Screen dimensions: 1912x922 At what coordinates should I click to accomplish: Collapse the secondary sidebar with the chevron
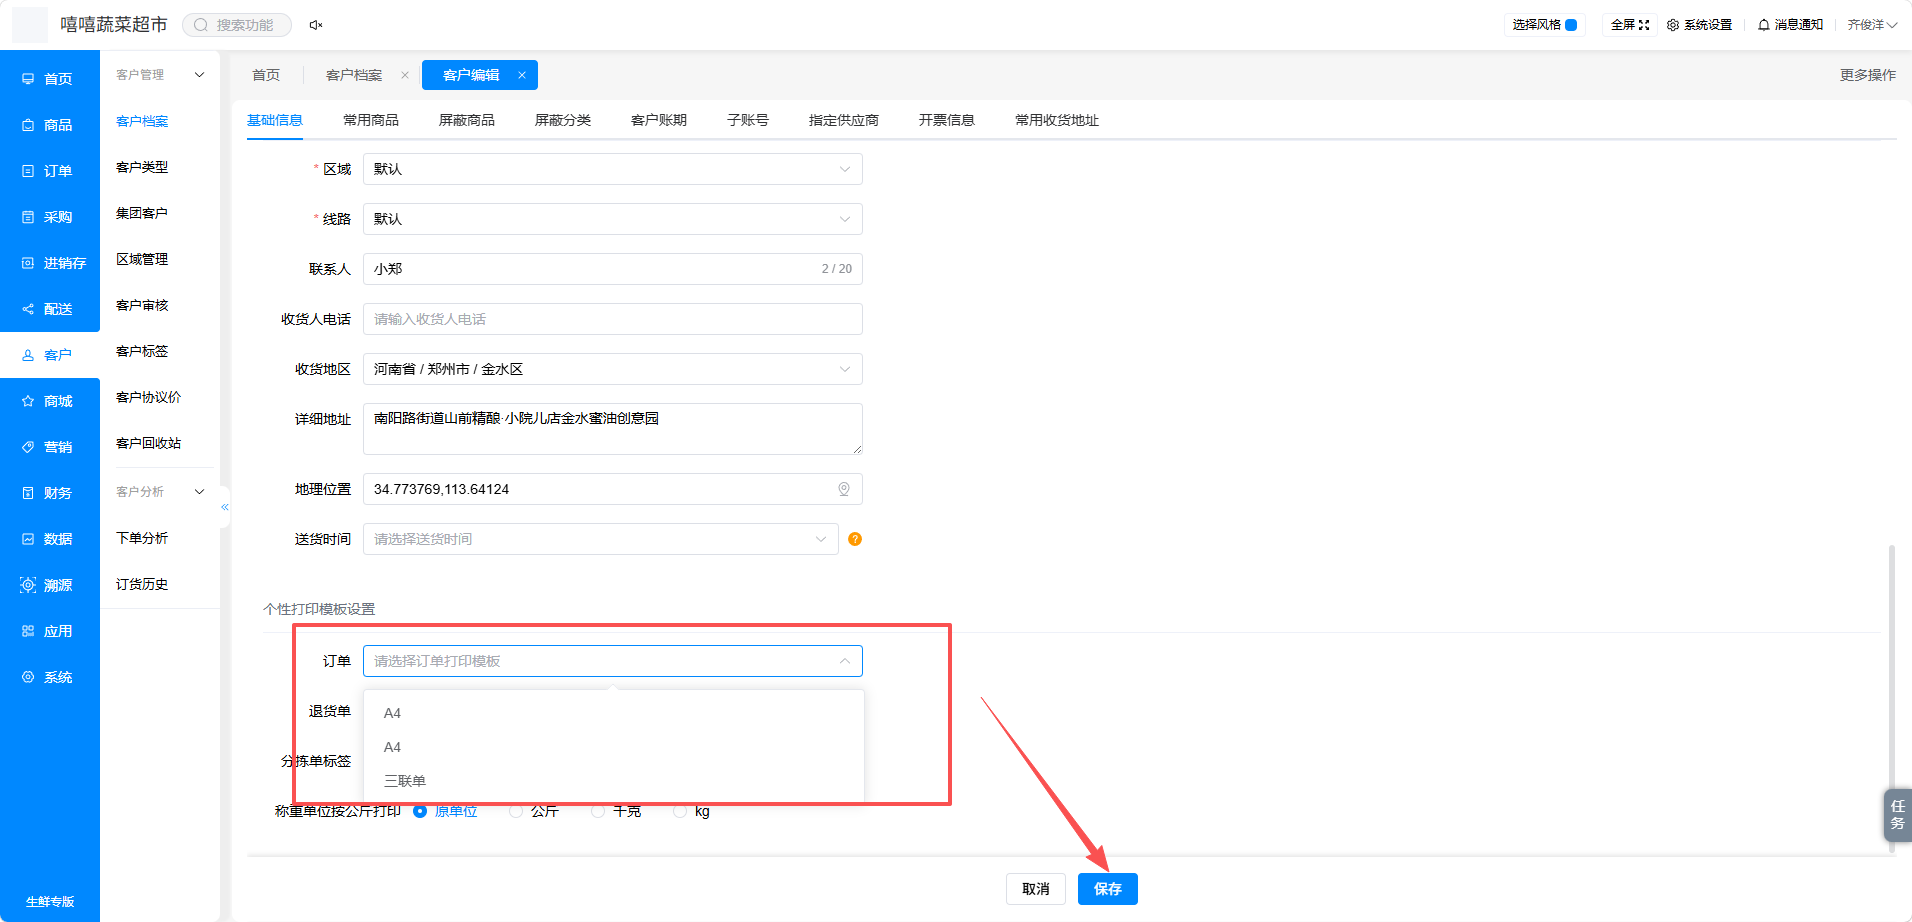[x=225, y=507]
